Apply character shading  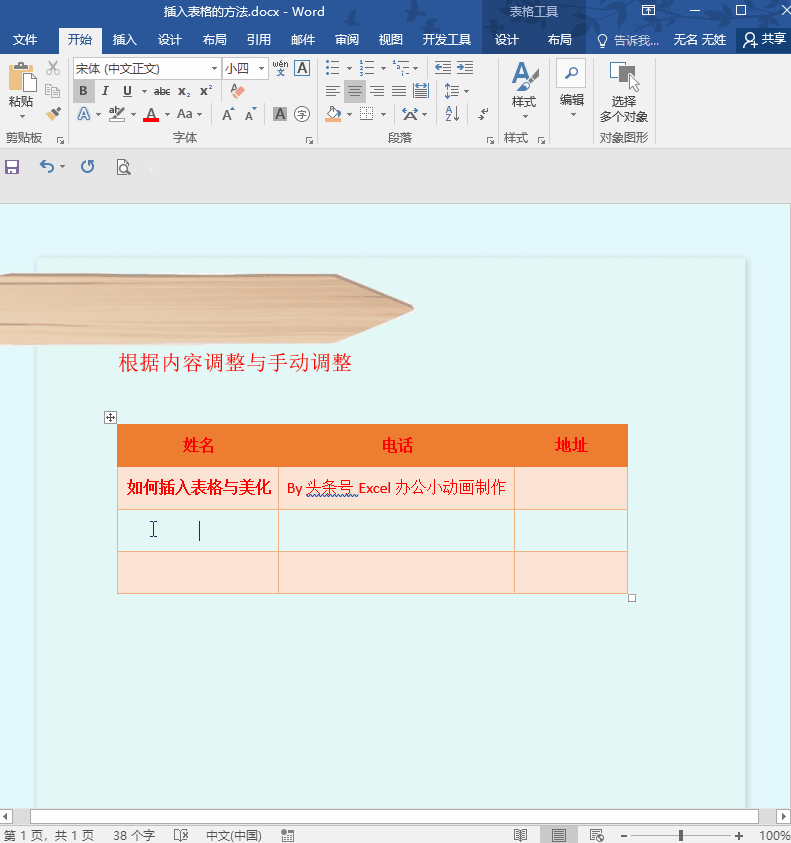point(280,114)
